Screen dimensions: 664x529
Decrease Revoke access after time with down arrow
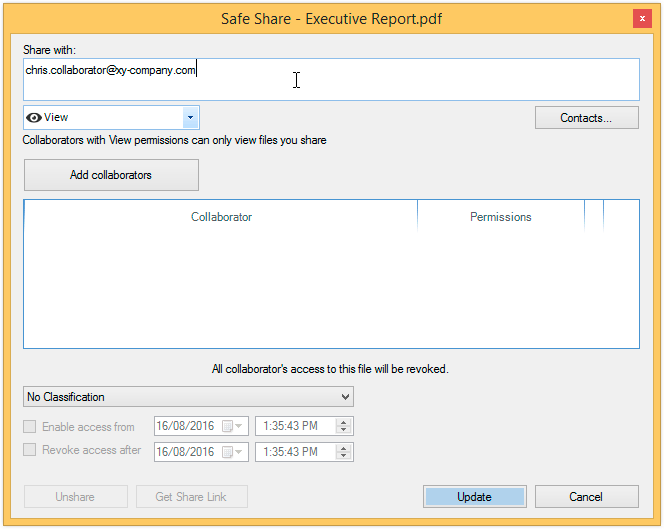[343, 455]
